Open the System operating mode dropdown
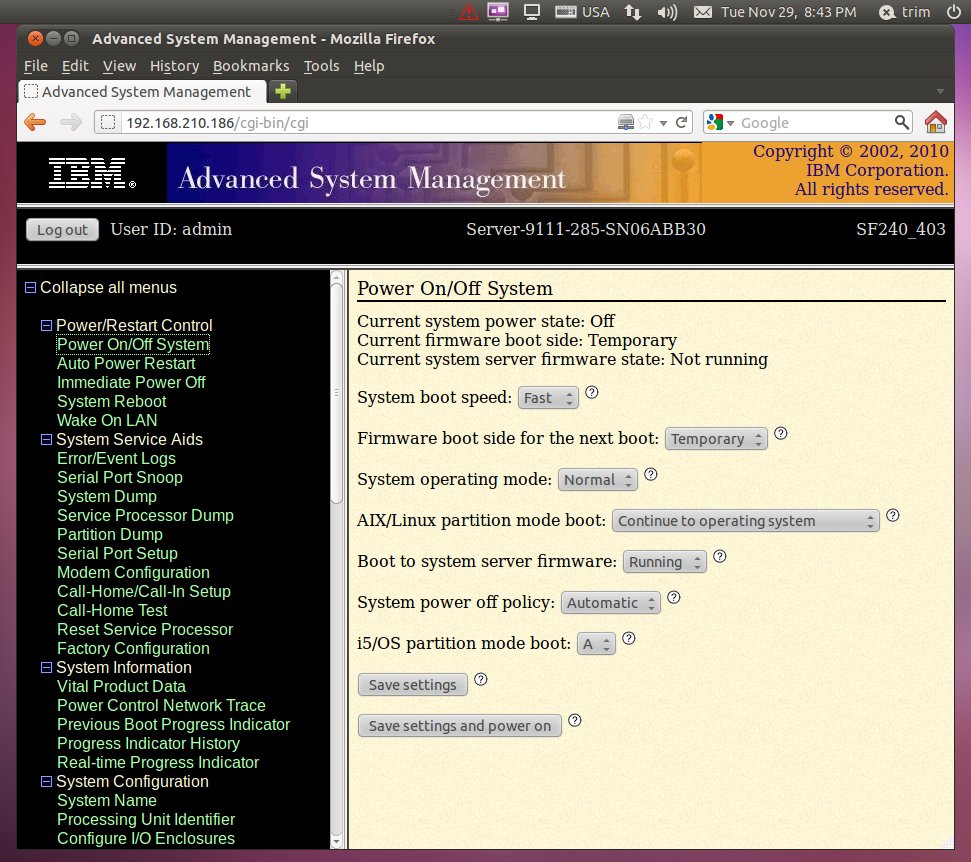The image size is (971, 862). pyautogui.click(x=598, y=480)
